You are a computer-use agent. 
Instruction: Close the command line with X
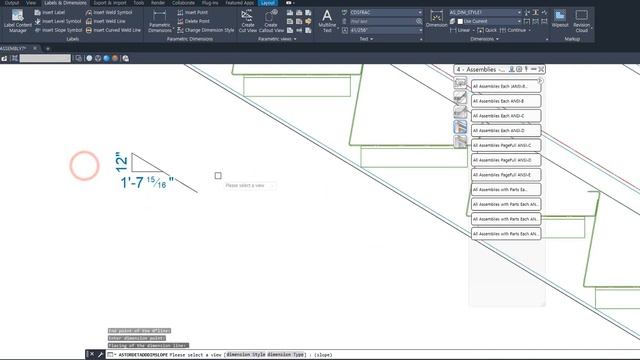[91, 354]
